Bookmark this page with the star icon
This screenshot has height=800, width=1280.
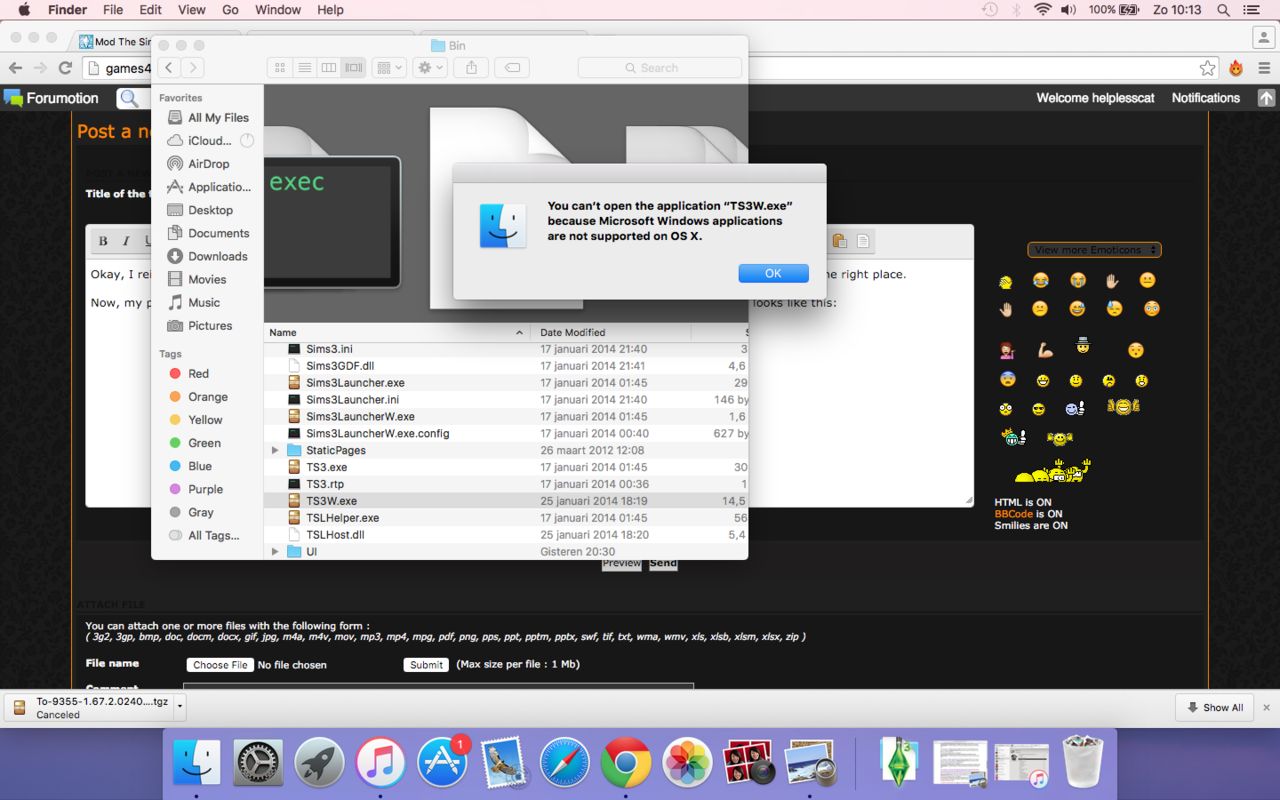point(1208,68)
